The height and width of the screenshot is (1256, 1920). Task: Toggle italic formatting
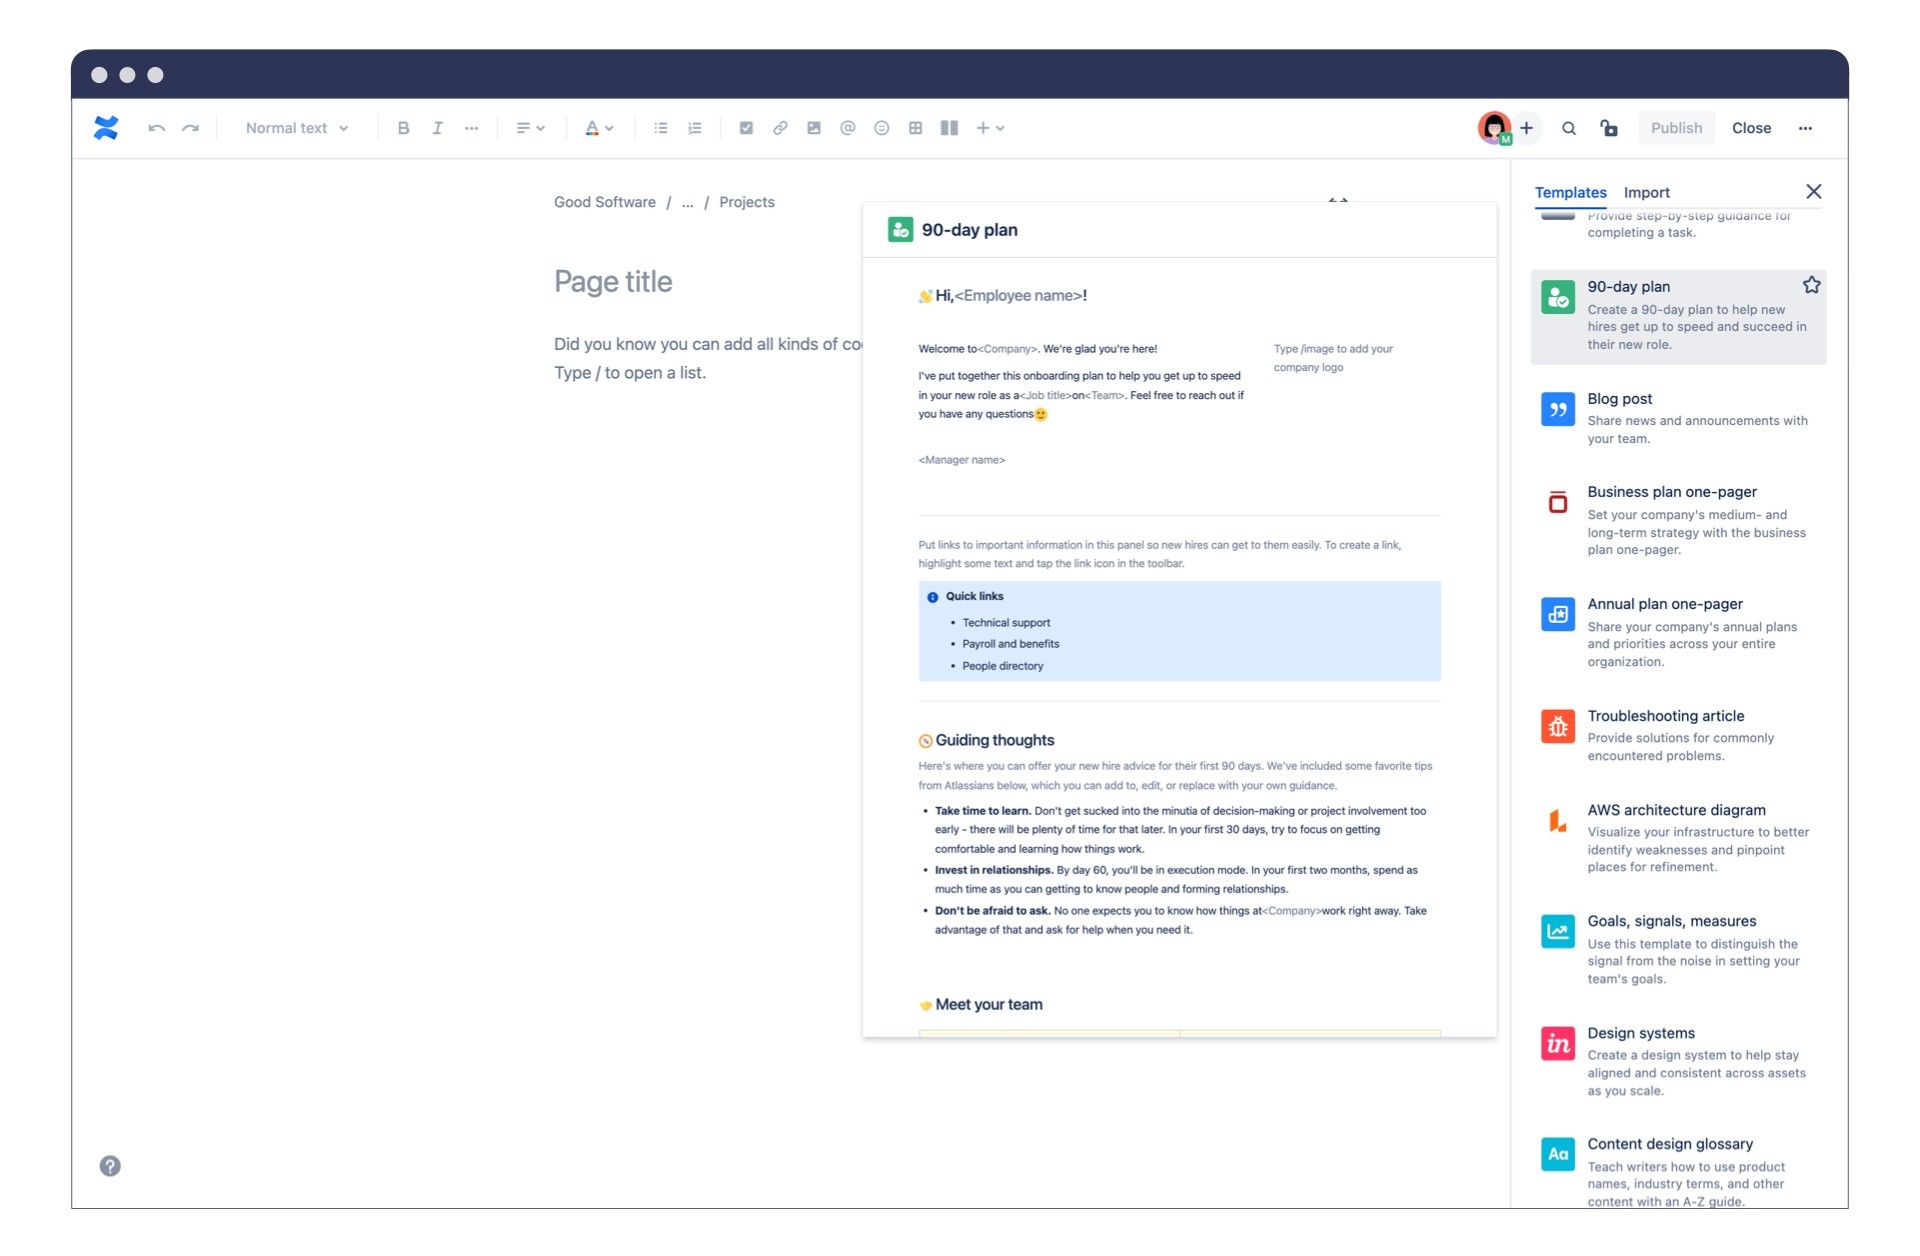pyautogui.click(x=437, y=128)
